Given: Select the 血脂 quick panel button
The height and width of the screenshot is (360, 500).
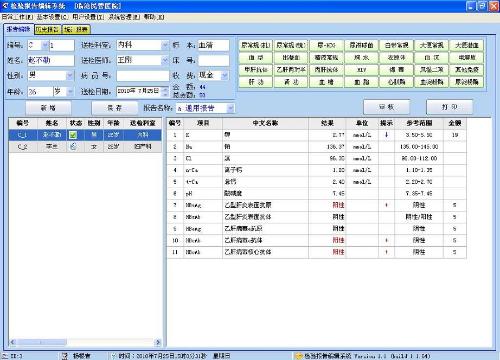Looking at the screenshot, I should (361, 82).
